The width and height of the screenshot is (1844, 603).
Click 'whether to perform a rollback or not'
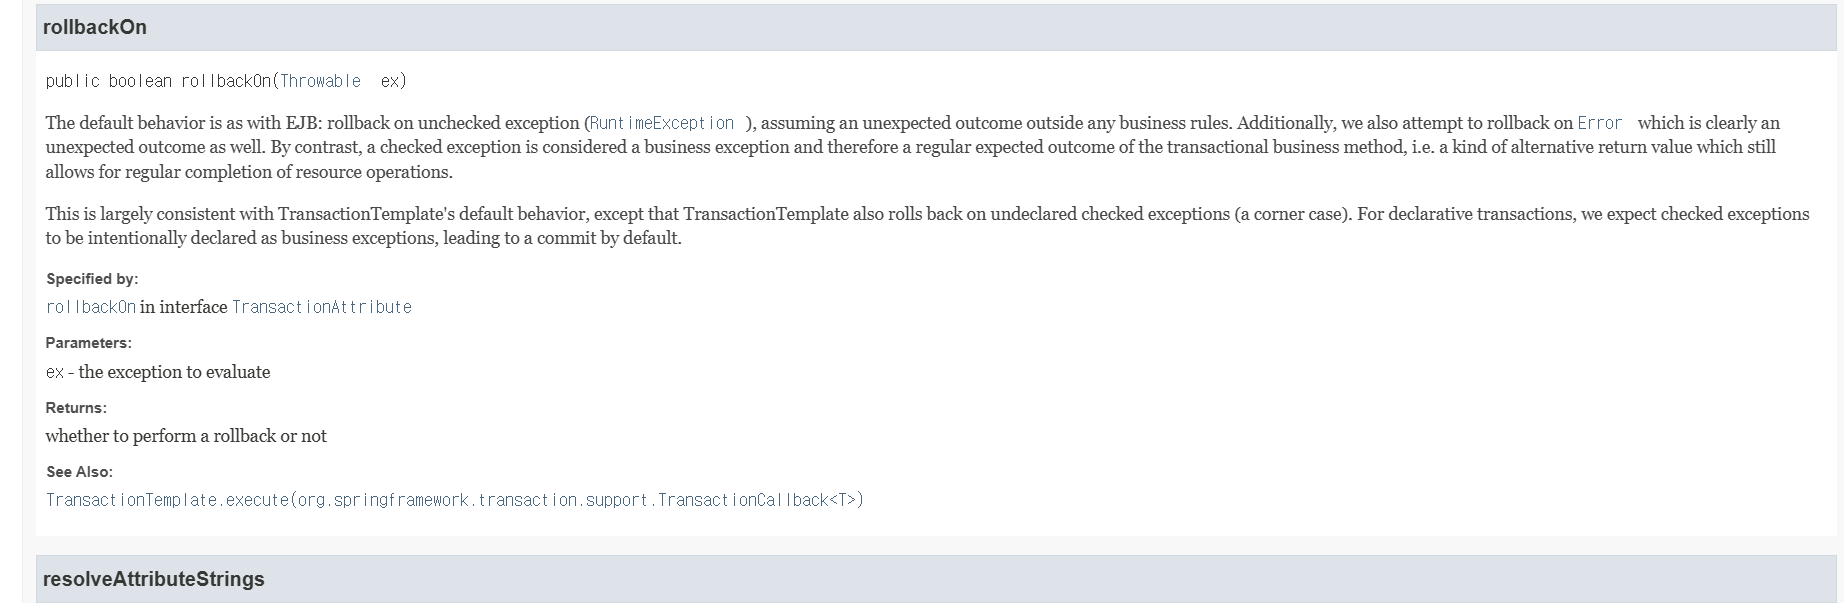[x=186, y=436]
